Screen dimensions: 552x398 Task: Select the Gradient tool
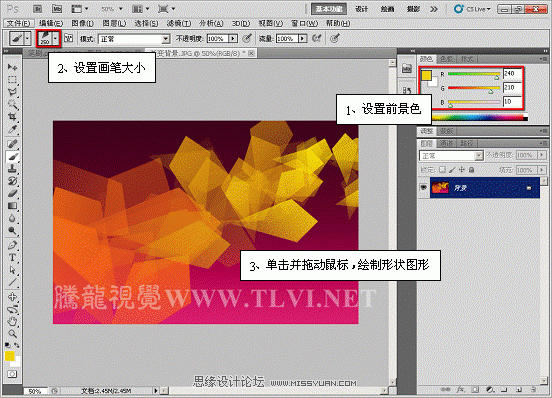12,206
